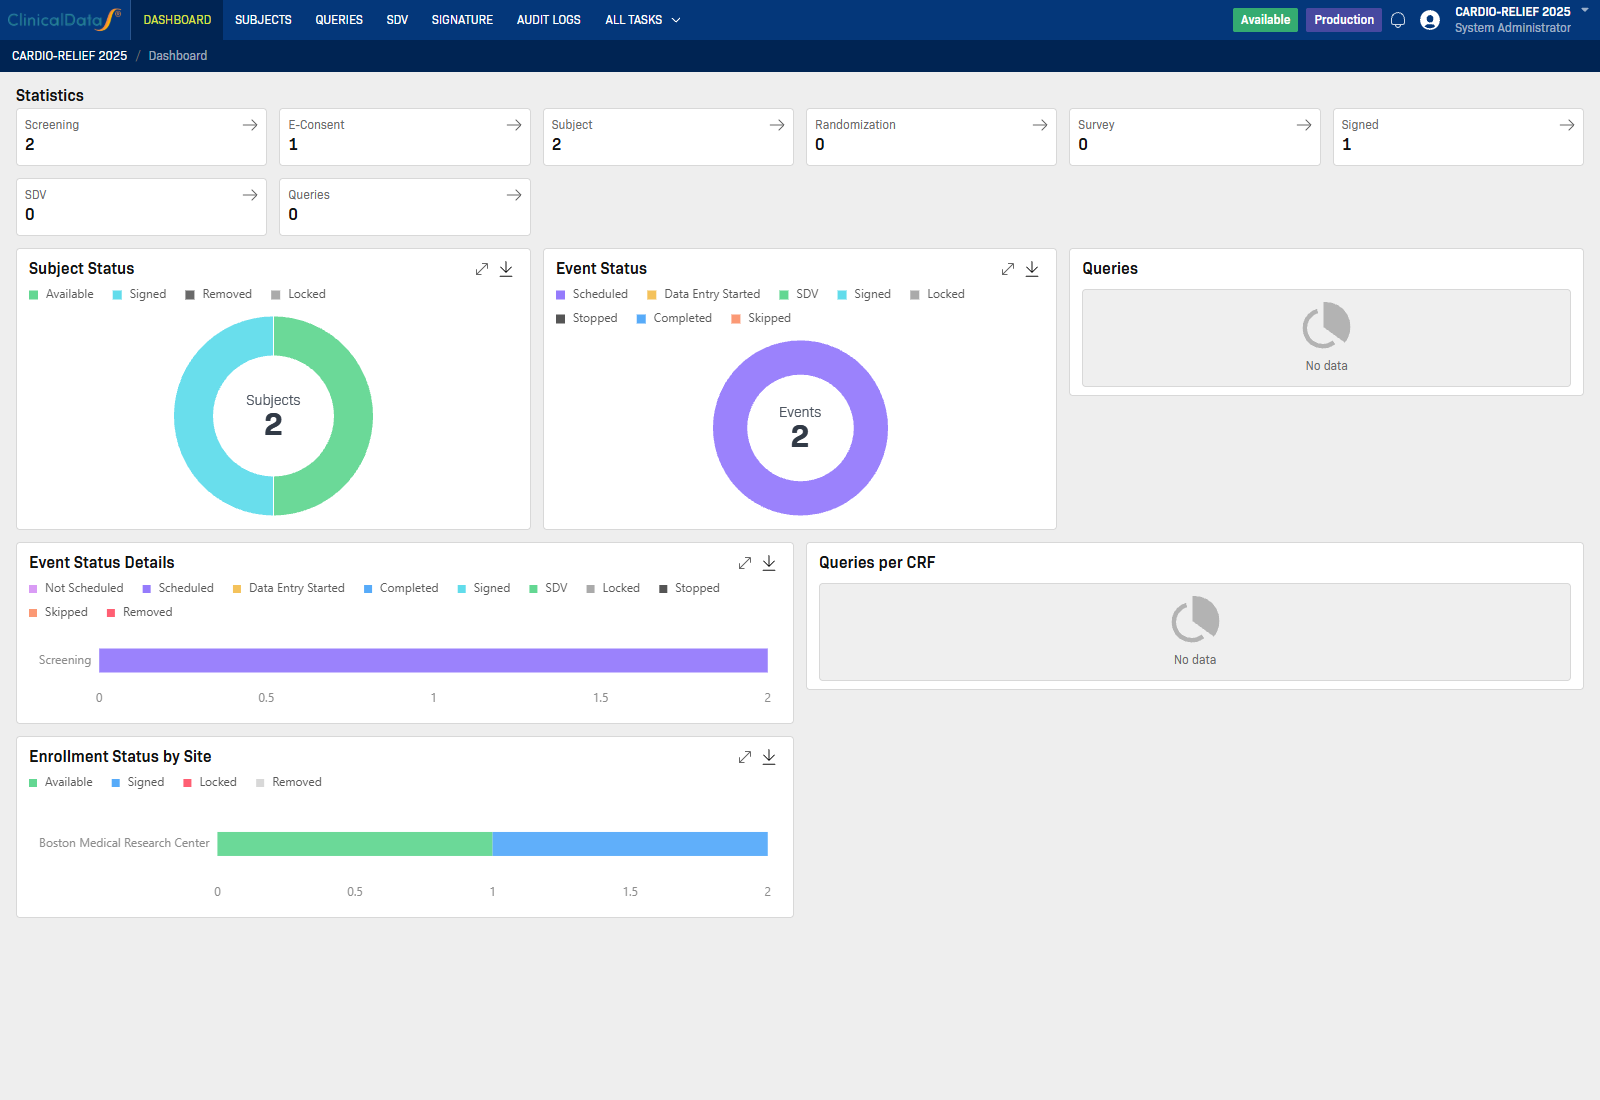Open Subject statistics card arrow
The image size is (1600, 1100).
(x=777, y=125)
